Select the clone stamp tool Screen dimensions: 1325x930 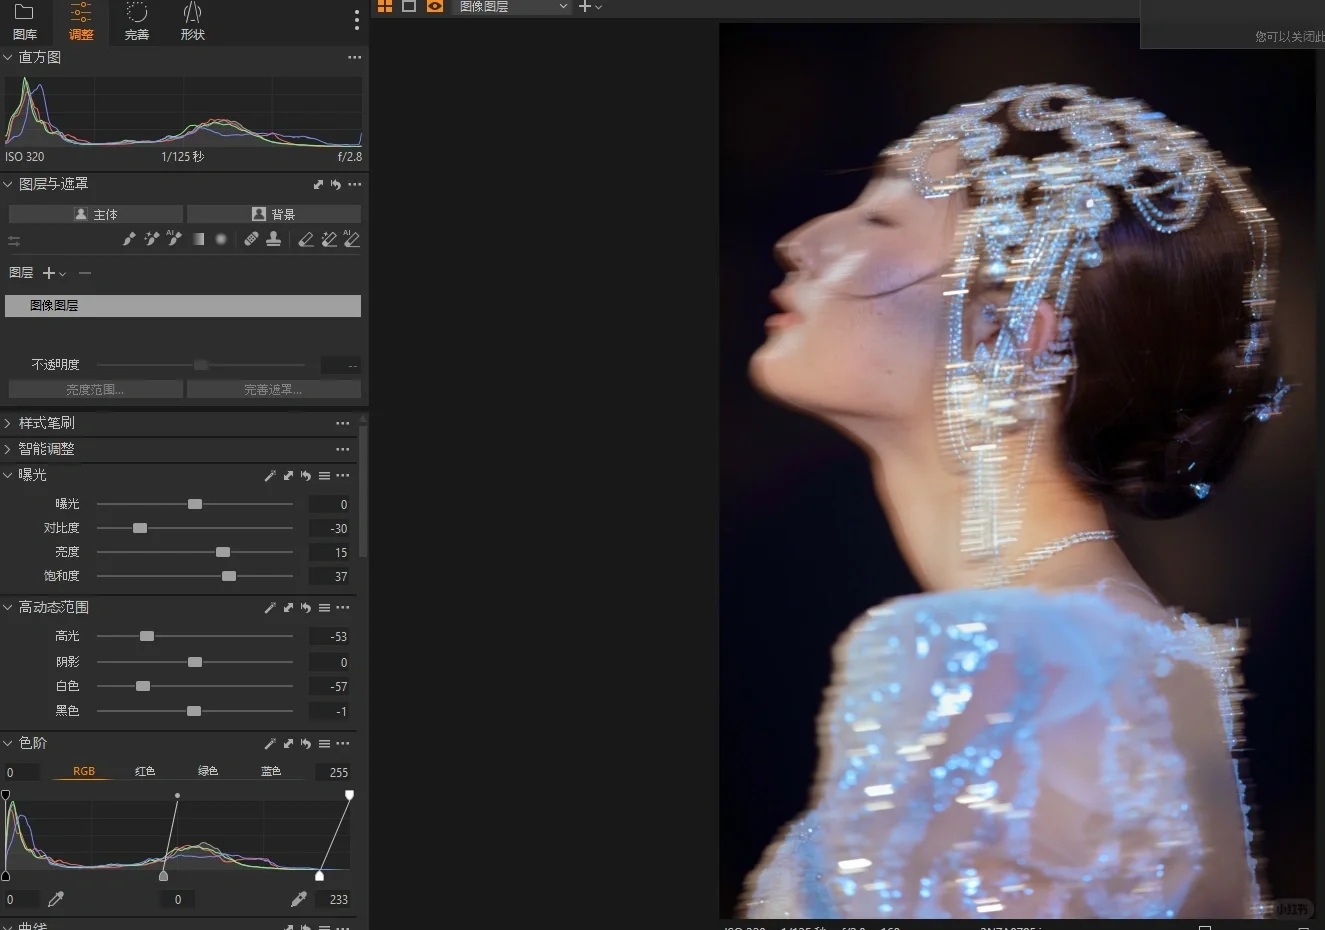[273, 239]
